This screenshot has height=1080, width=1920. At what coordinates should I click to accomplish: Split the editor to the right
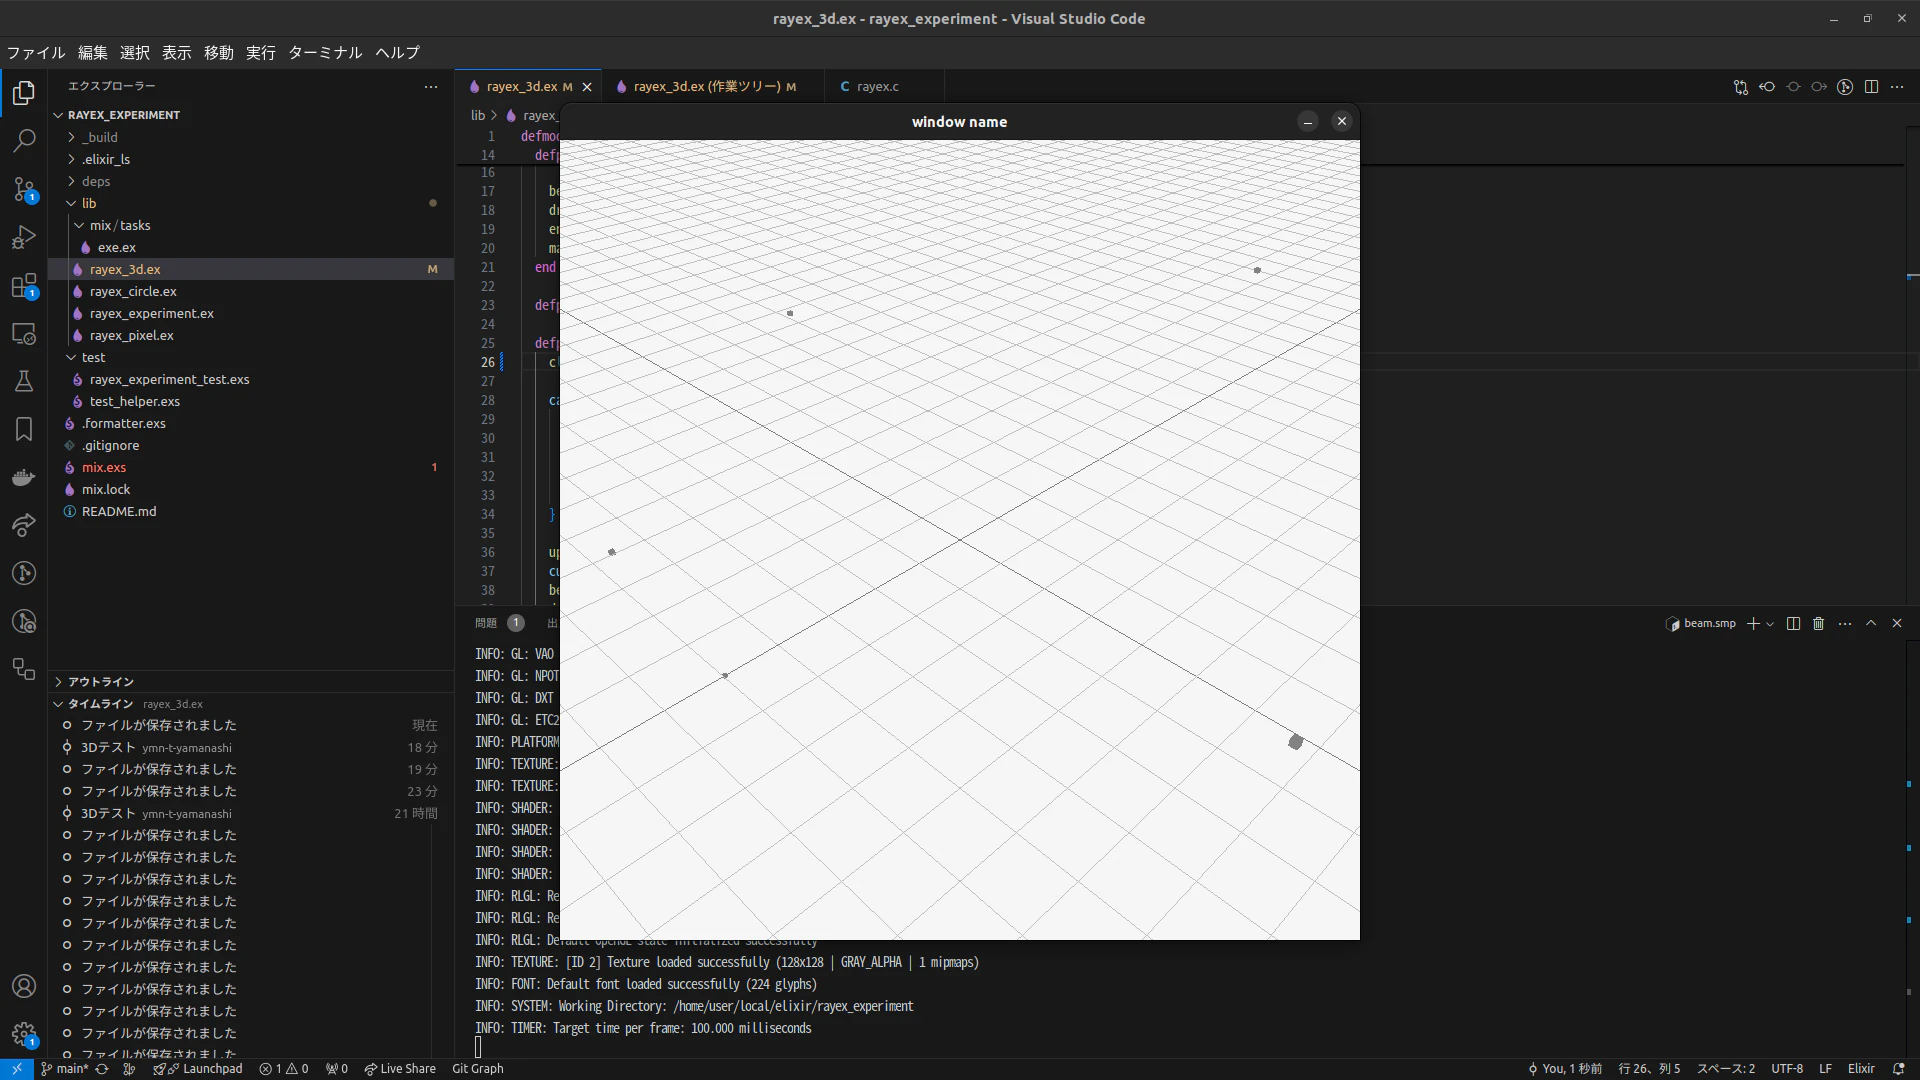click(1871, 87)
